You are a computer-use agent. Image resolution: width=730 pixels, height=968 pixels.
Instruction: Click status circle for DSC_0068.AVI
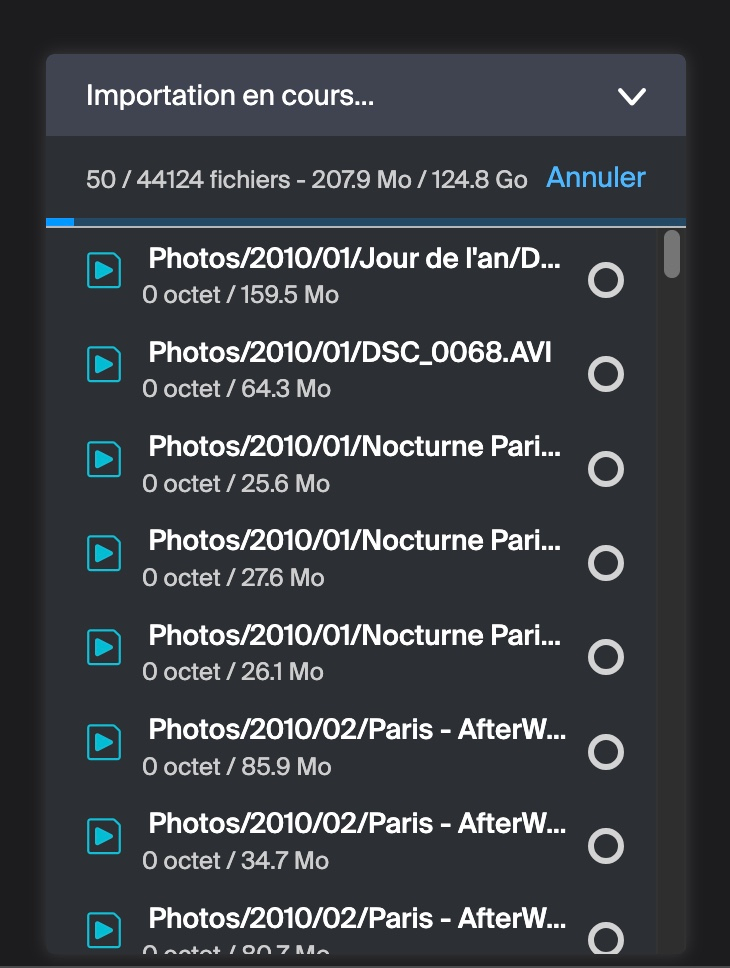coord(605,374)
